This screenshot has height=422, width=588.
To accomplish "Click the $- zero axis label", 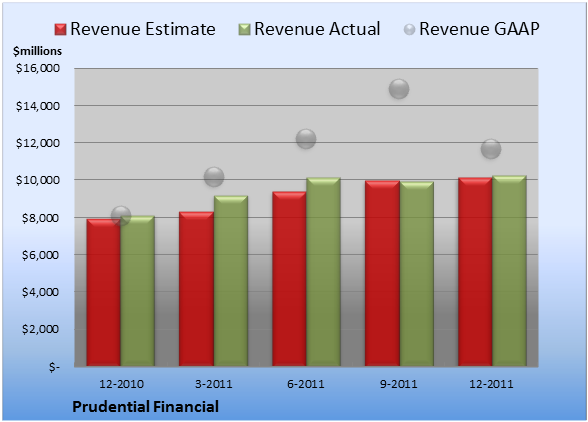I will click(x=54, y=366).
